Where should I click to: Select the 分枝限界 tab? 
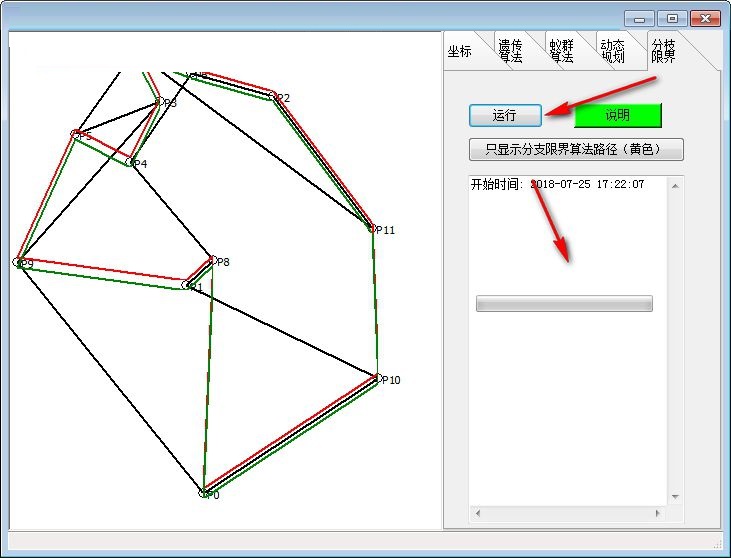663,50
